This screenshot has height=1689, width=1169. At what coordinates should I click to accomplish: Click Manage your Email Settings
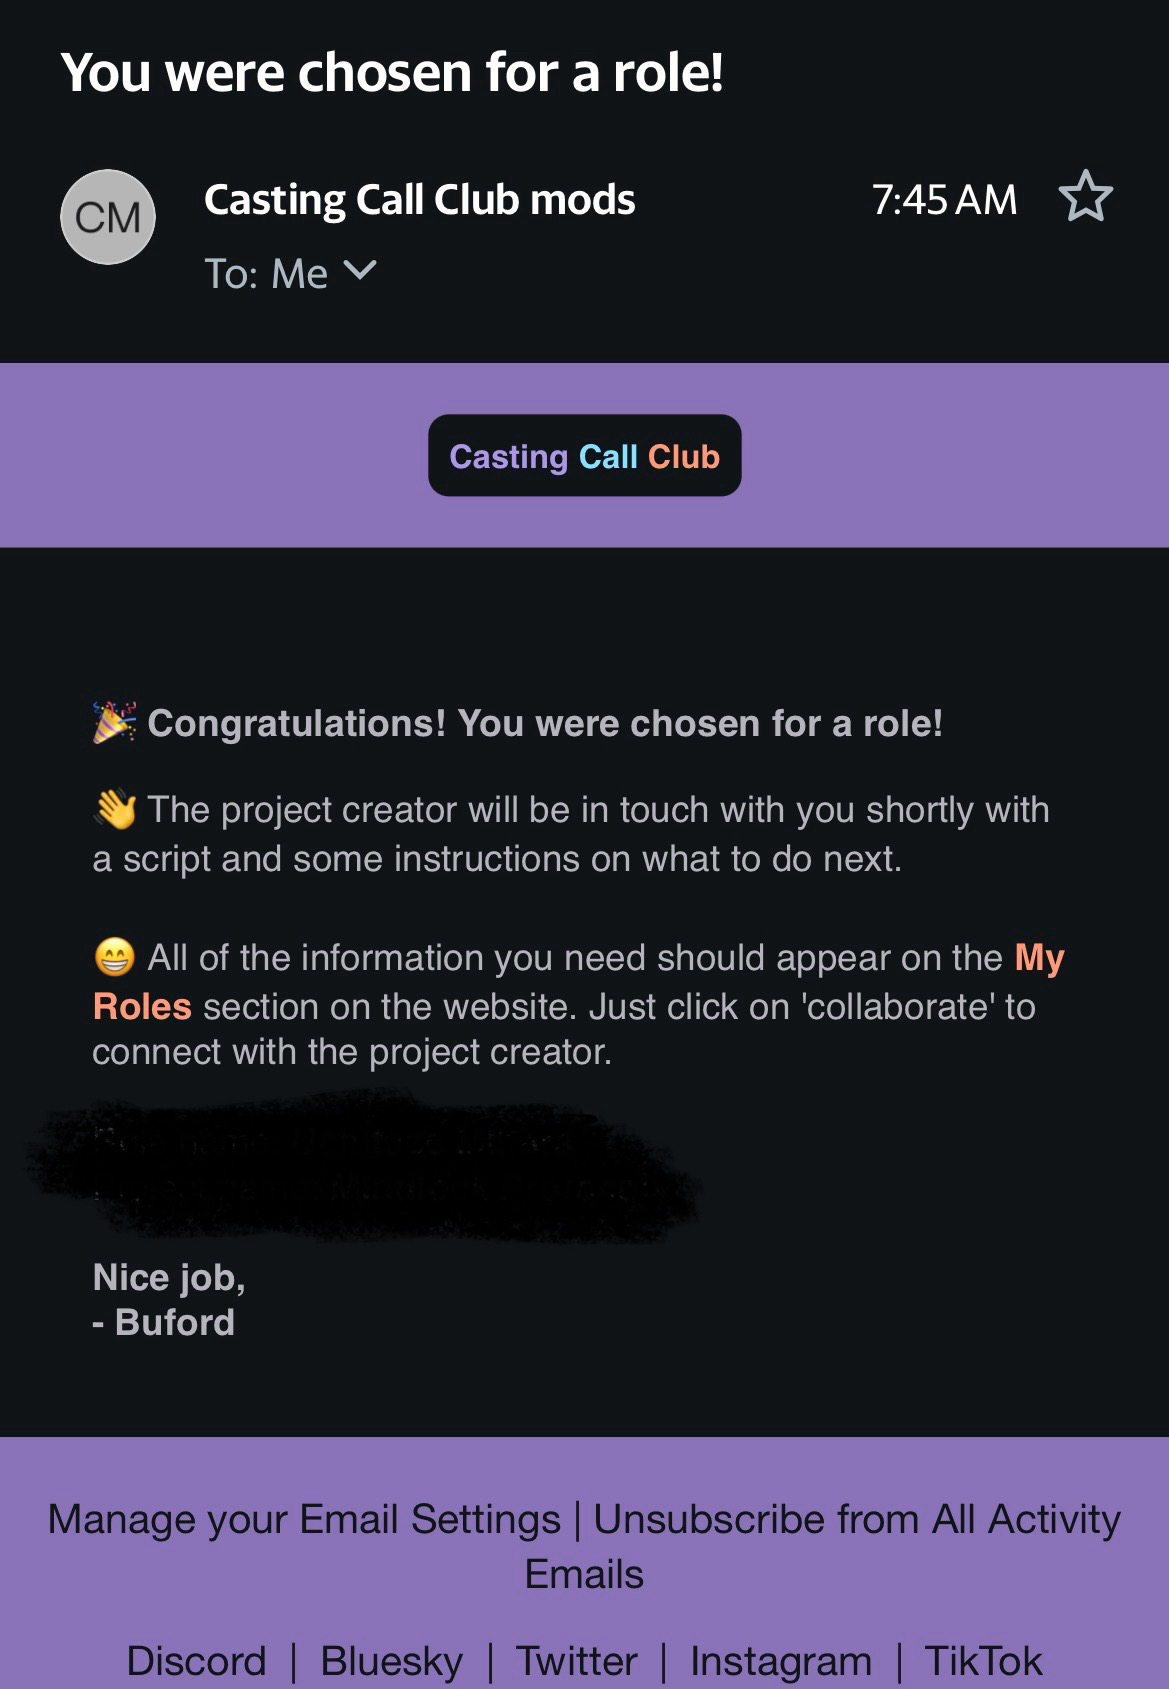pos(304,1519)
